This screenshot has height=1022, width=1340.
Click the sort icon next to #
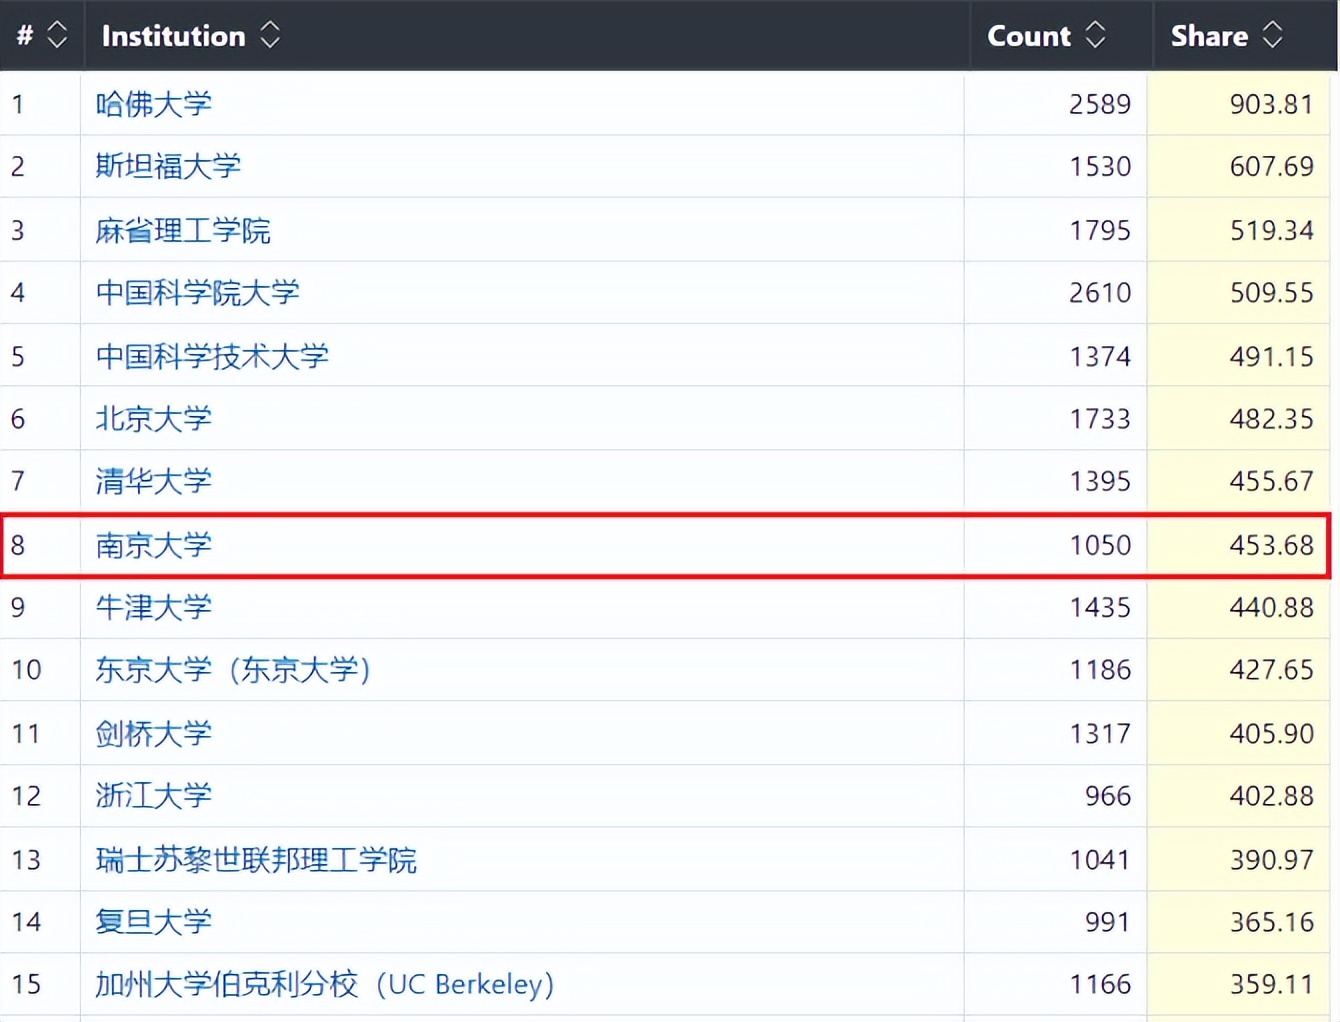click(x=57, y=36)
